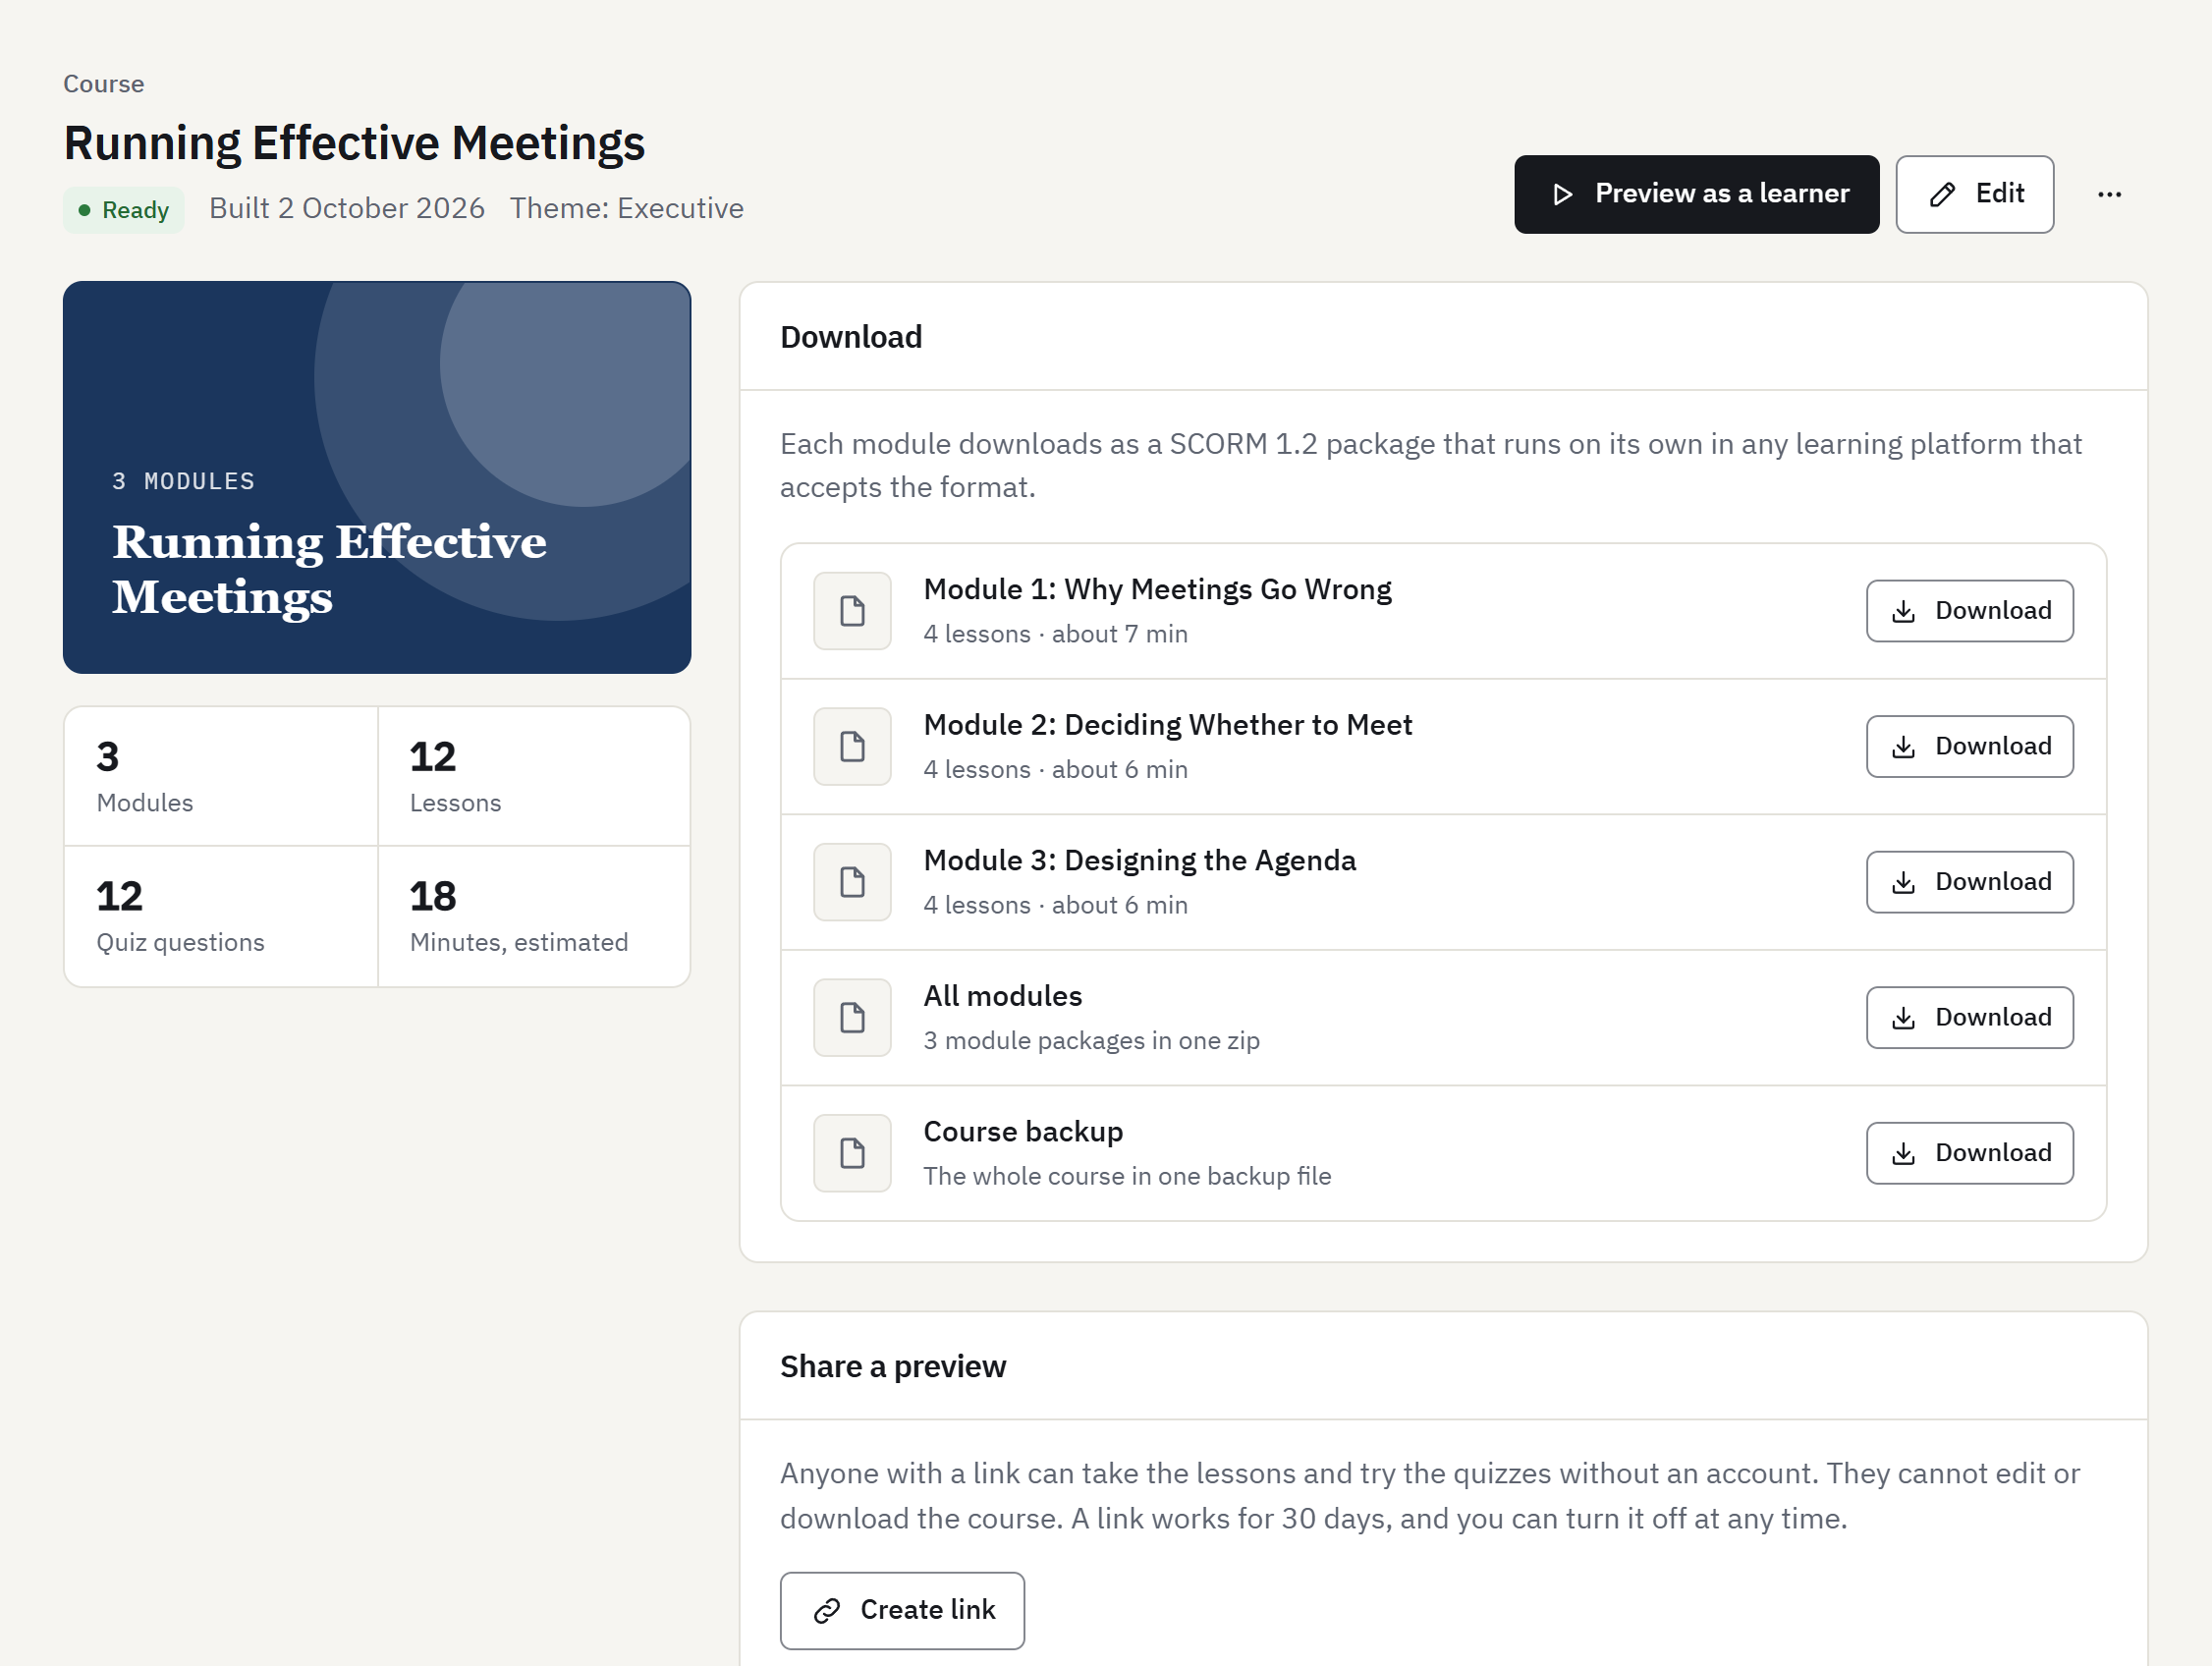Click the All modules row title
The width and height of the screenshot is (2212, 1666).
(1002, 996)
